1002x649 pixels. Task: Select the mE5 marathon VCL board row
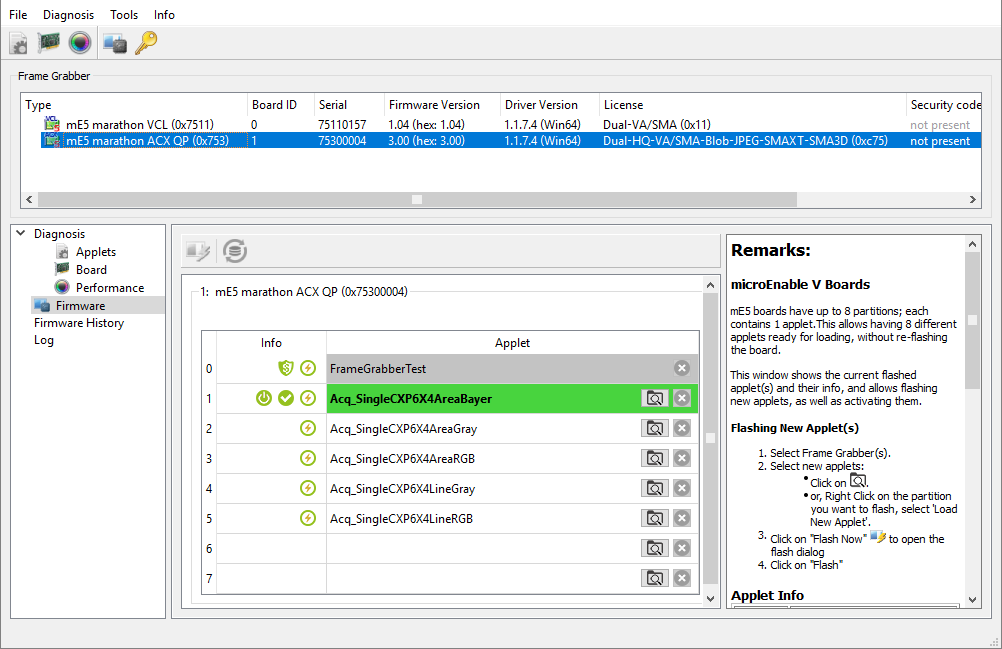tap(502, 125)
